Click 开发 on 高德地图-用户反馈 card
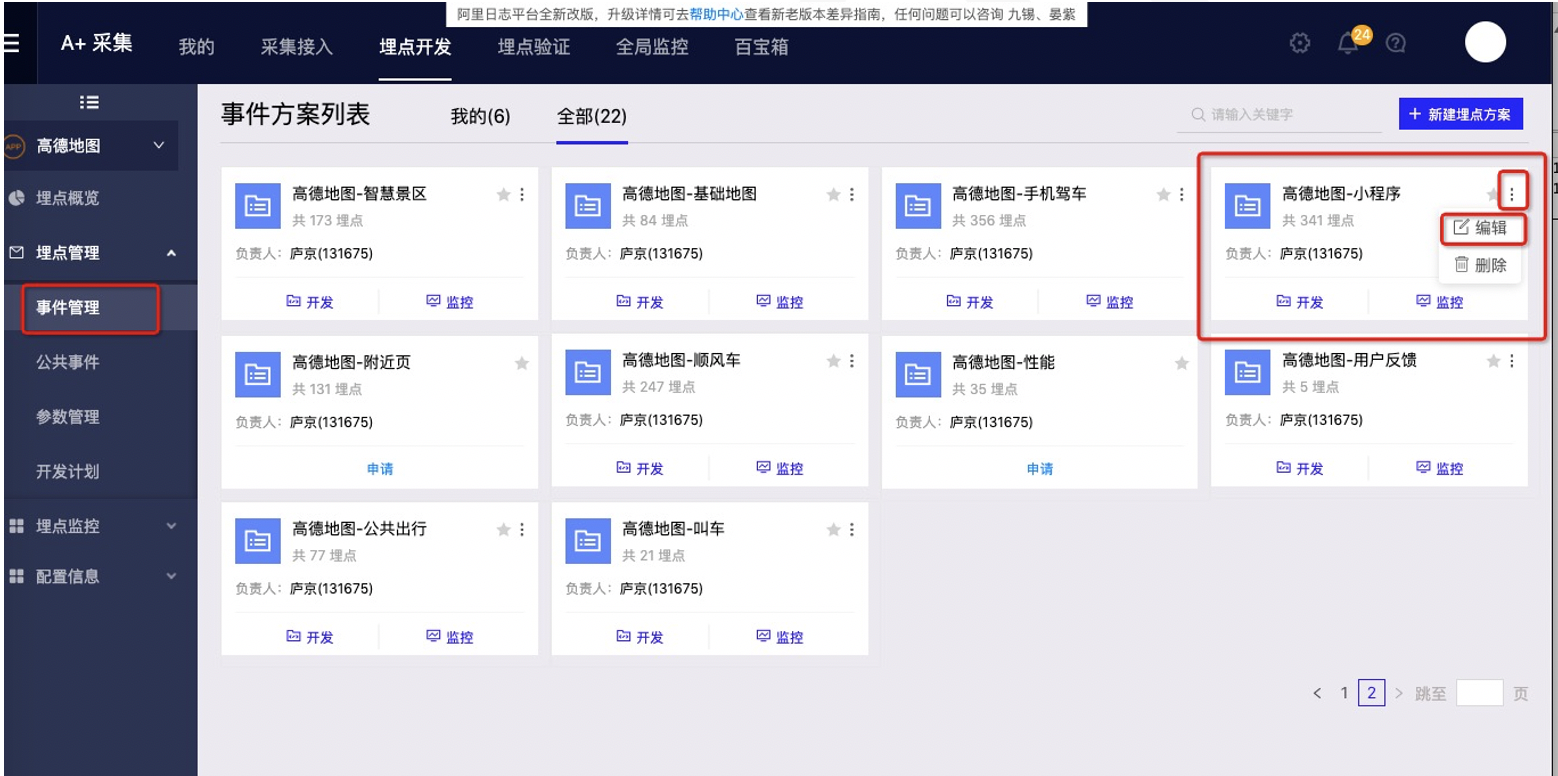 (x=1299, y=468)
